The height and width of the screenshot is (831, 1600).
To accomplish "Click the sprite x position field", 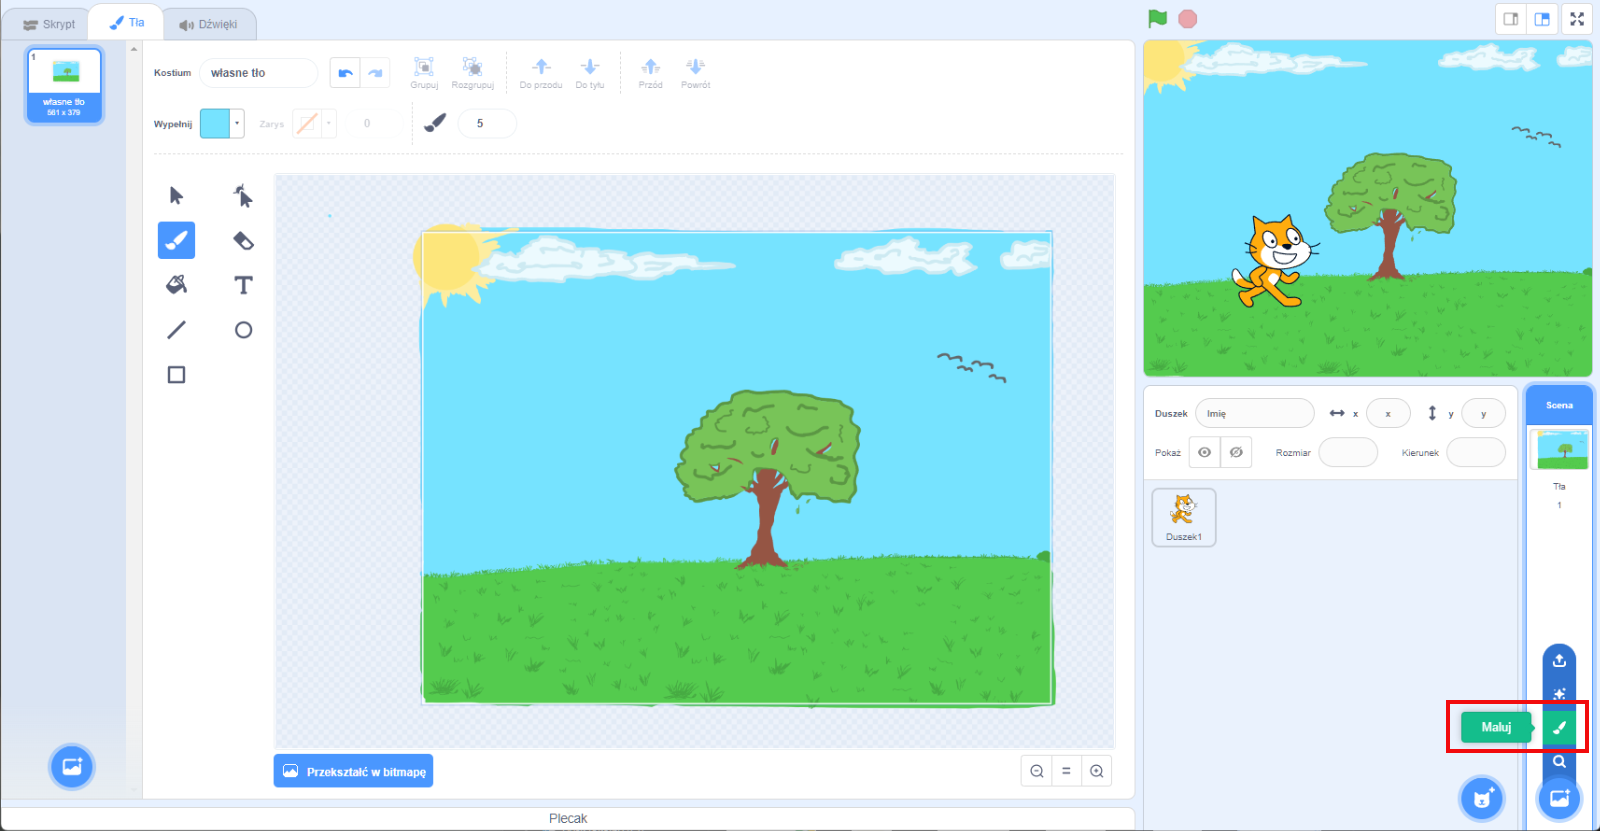I will (x=1388, y=413).
